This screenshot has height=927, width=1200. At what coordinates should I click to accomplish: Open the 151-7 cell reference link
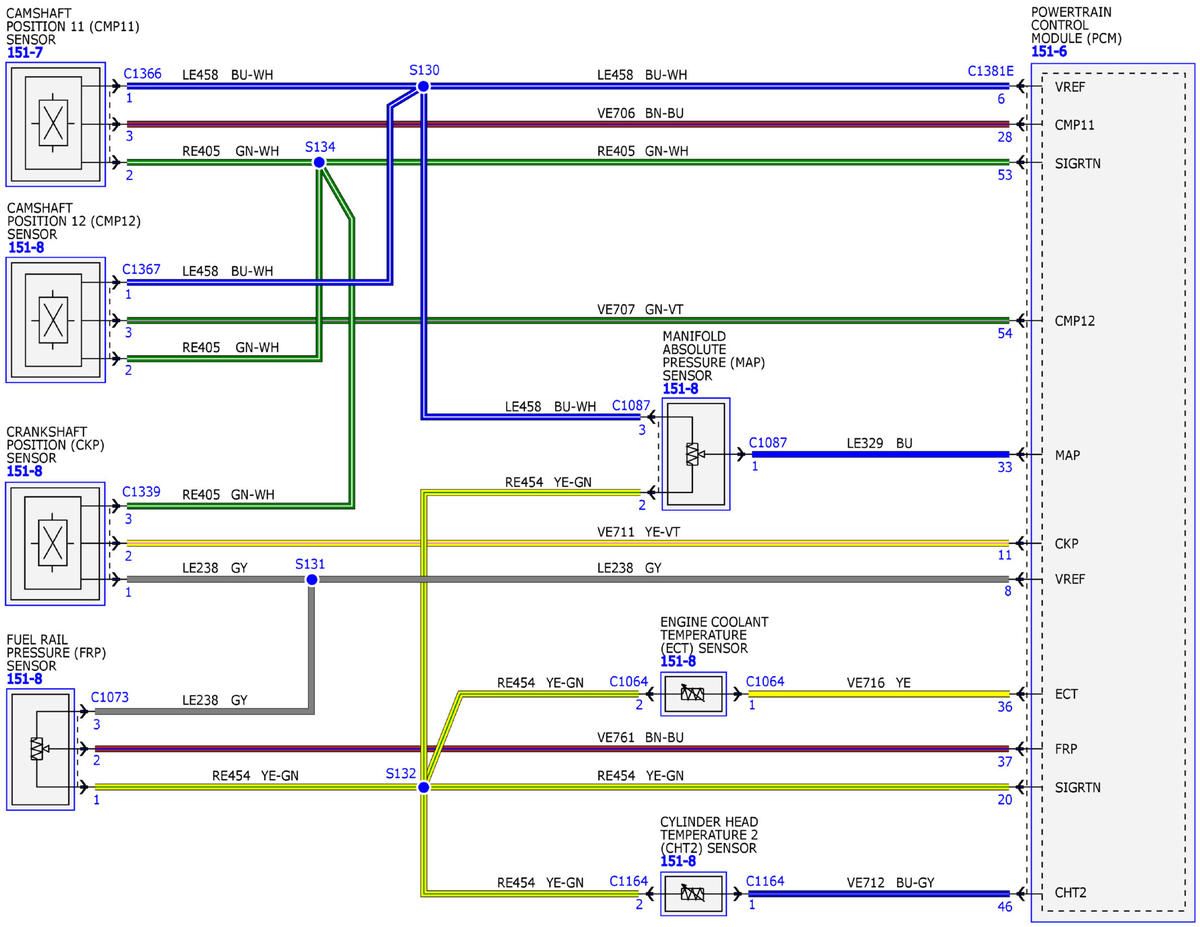pyautogui.click(x=24, y=52)
